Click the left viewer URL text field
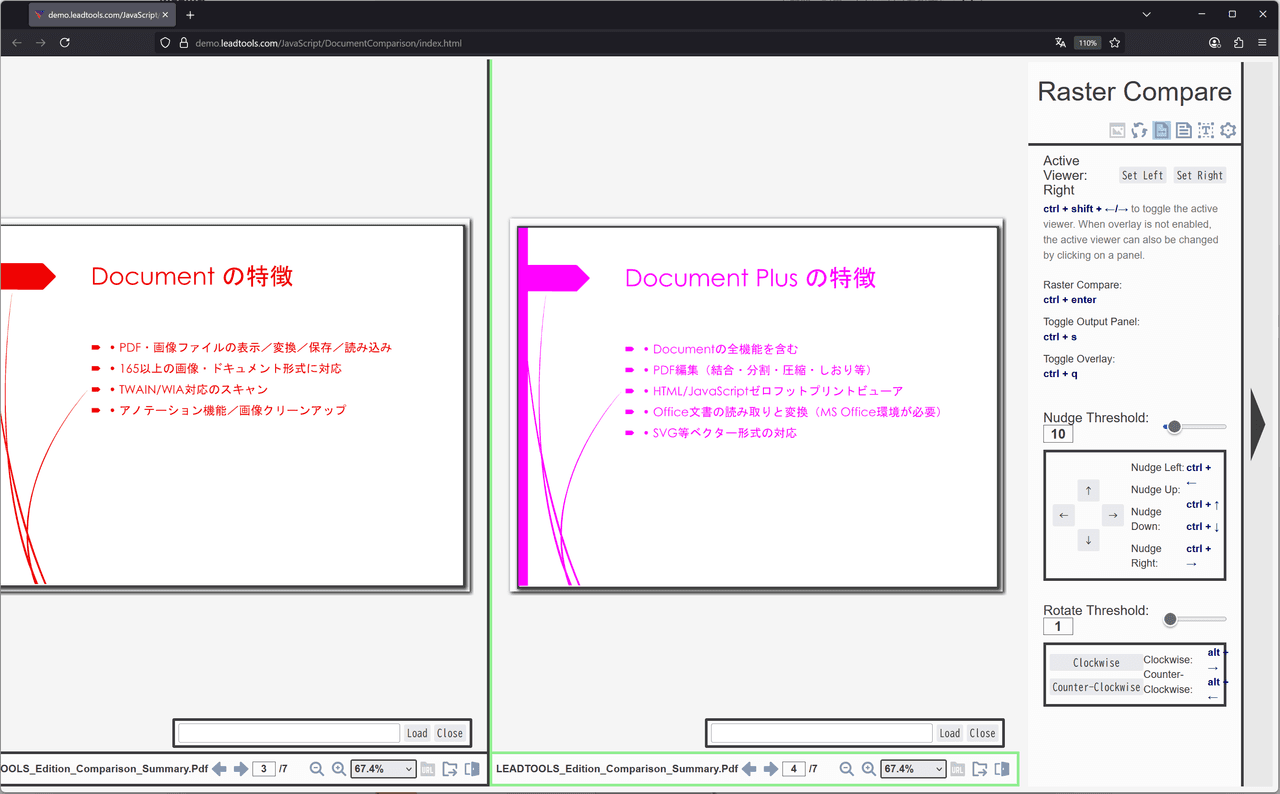 tap(289, 733)
